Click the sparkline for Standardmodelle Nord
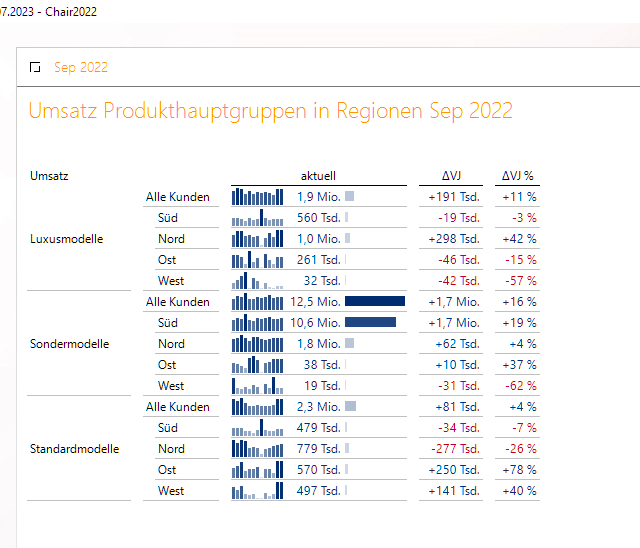 (x=258, y=449)
